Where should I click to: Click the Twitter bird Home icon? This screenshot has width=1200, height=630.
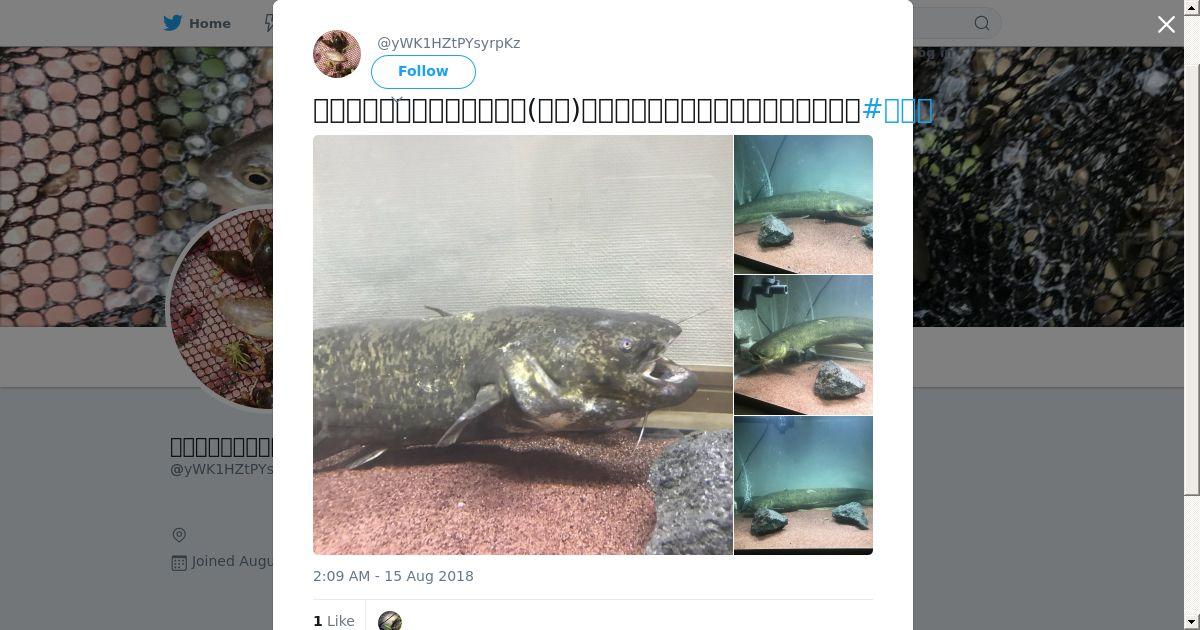pos(173,23)
